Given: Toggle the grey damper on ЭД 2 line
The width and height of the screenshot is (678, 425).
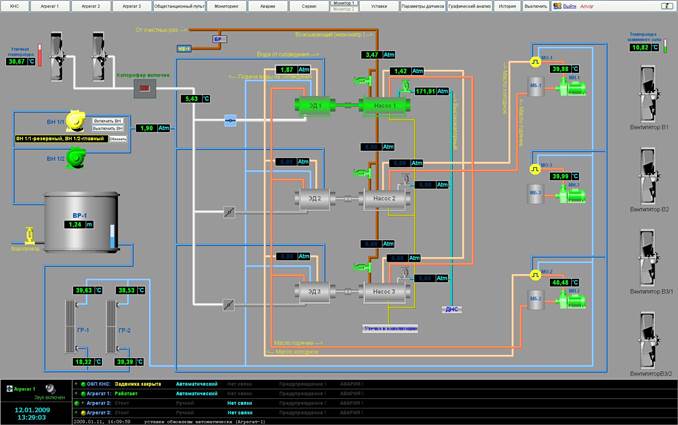Looking at the screenshot, I should point(231,212).
